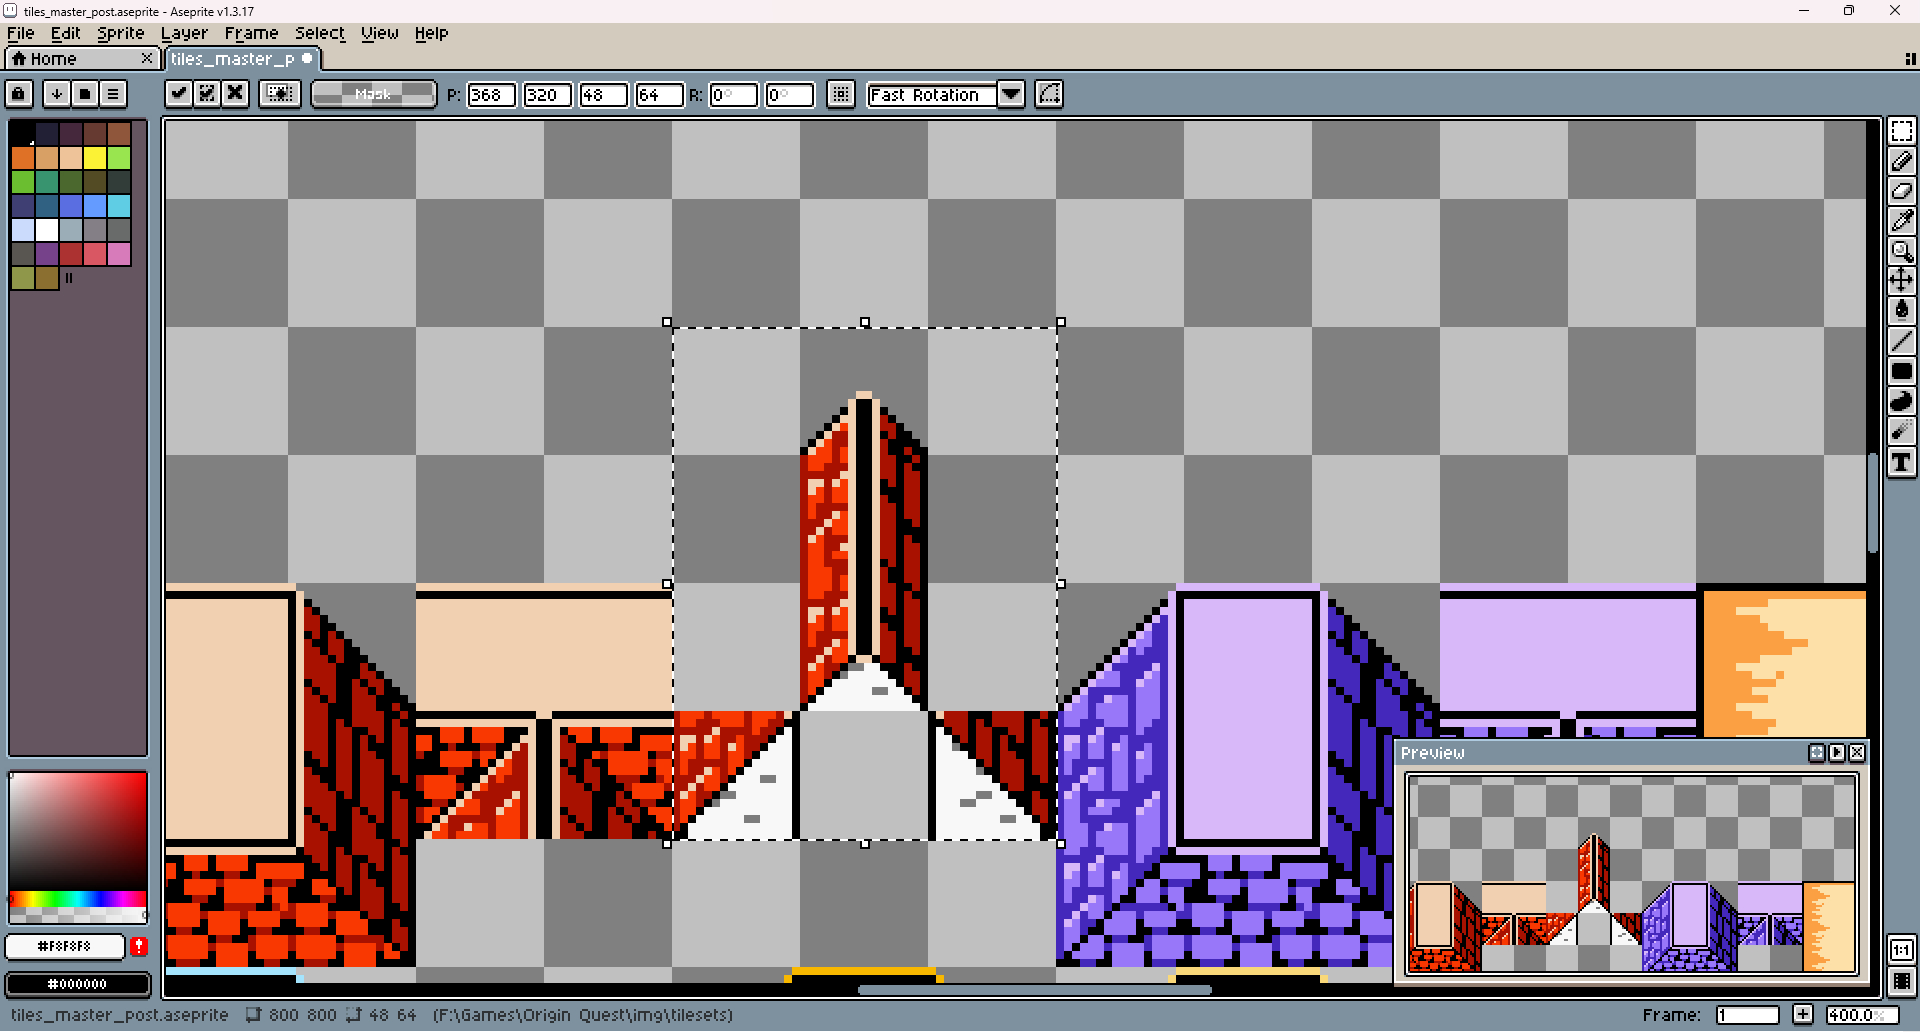Apply the transformation with the checkmark button
1920x1032 pixels.
tap(179, 94)
